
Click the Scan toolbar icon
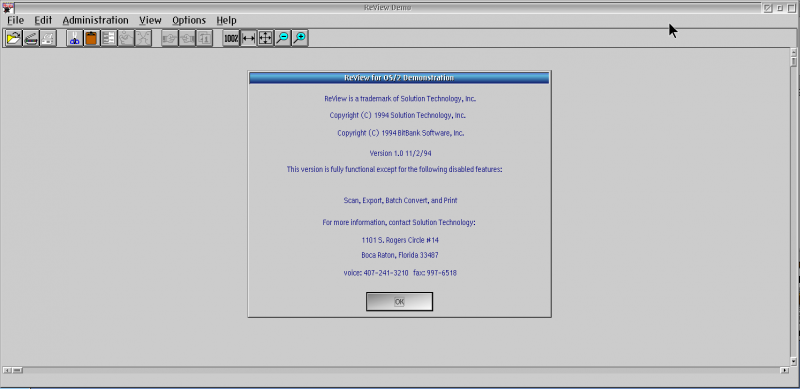coord(31,38)
